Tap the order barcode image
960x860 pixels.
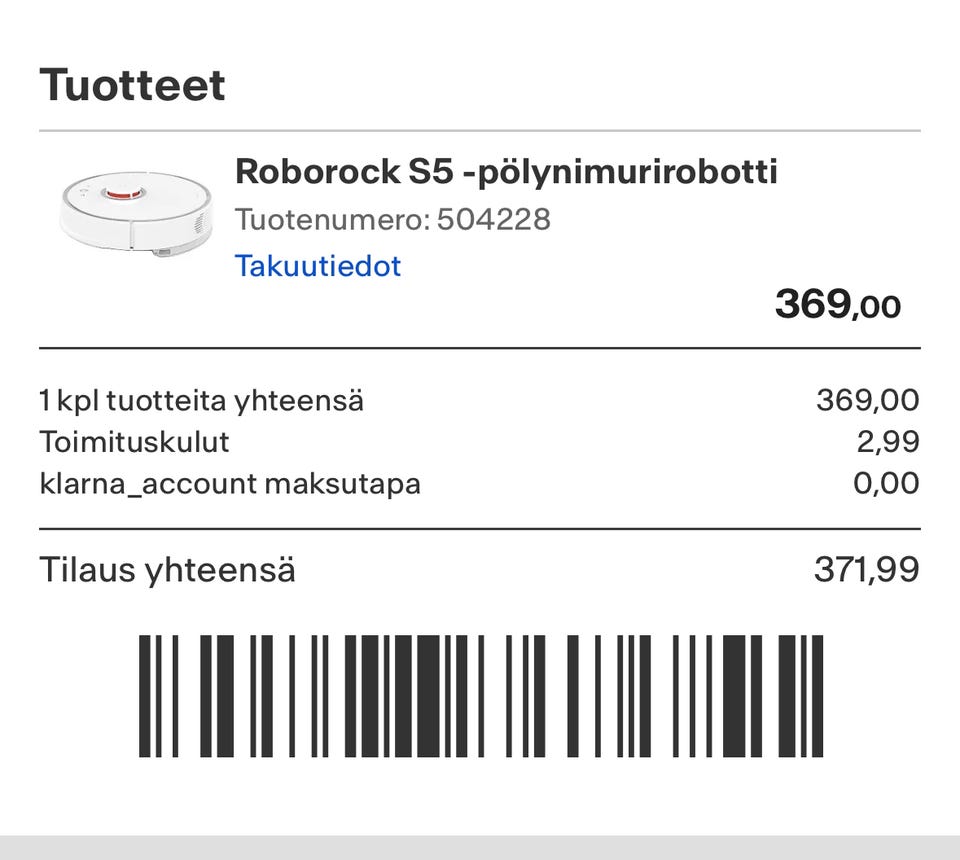[x=480, y=696]
